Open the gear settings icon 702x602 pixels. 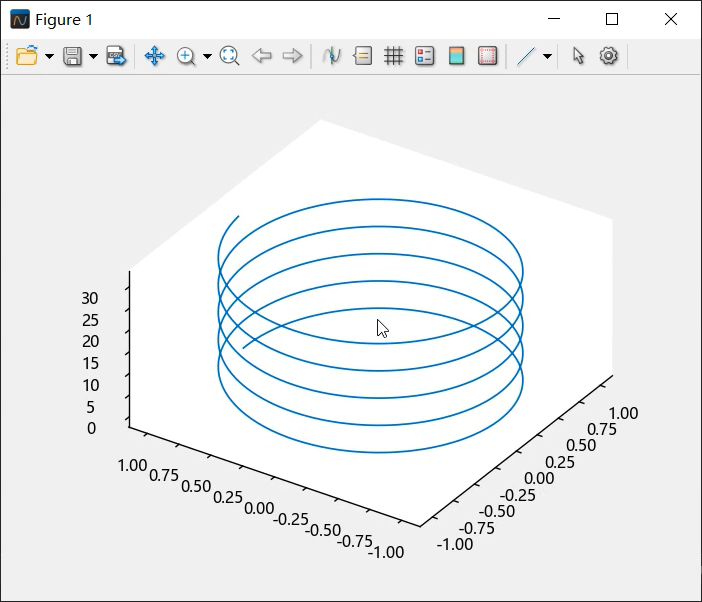pyautogui.click(x=608, y=56)
